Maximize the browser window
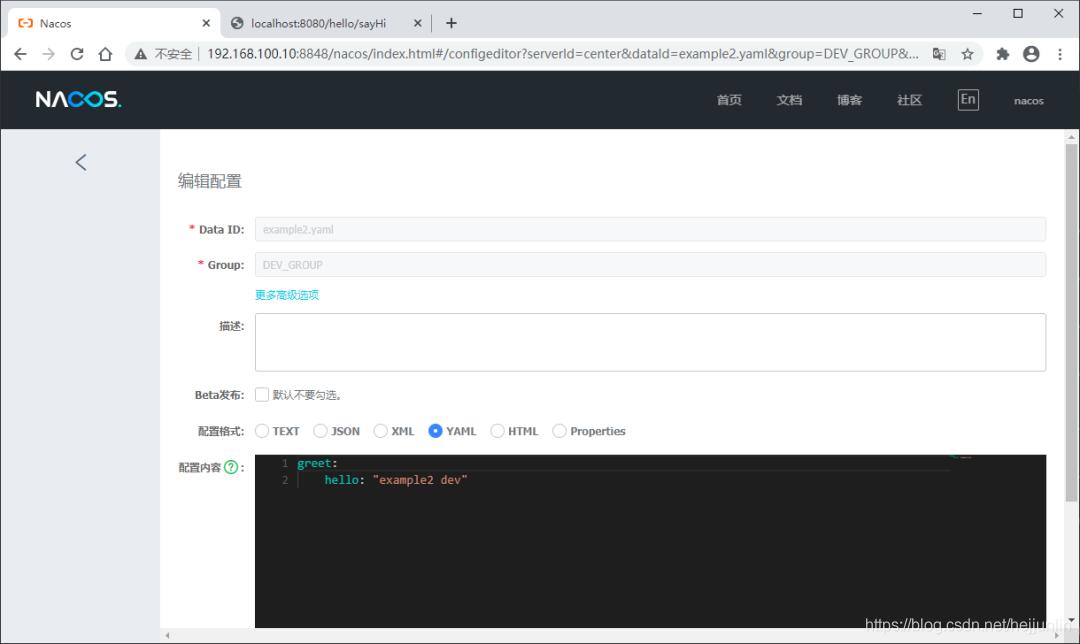Viewport: 1080px width, 644px height. [1018, 14]
